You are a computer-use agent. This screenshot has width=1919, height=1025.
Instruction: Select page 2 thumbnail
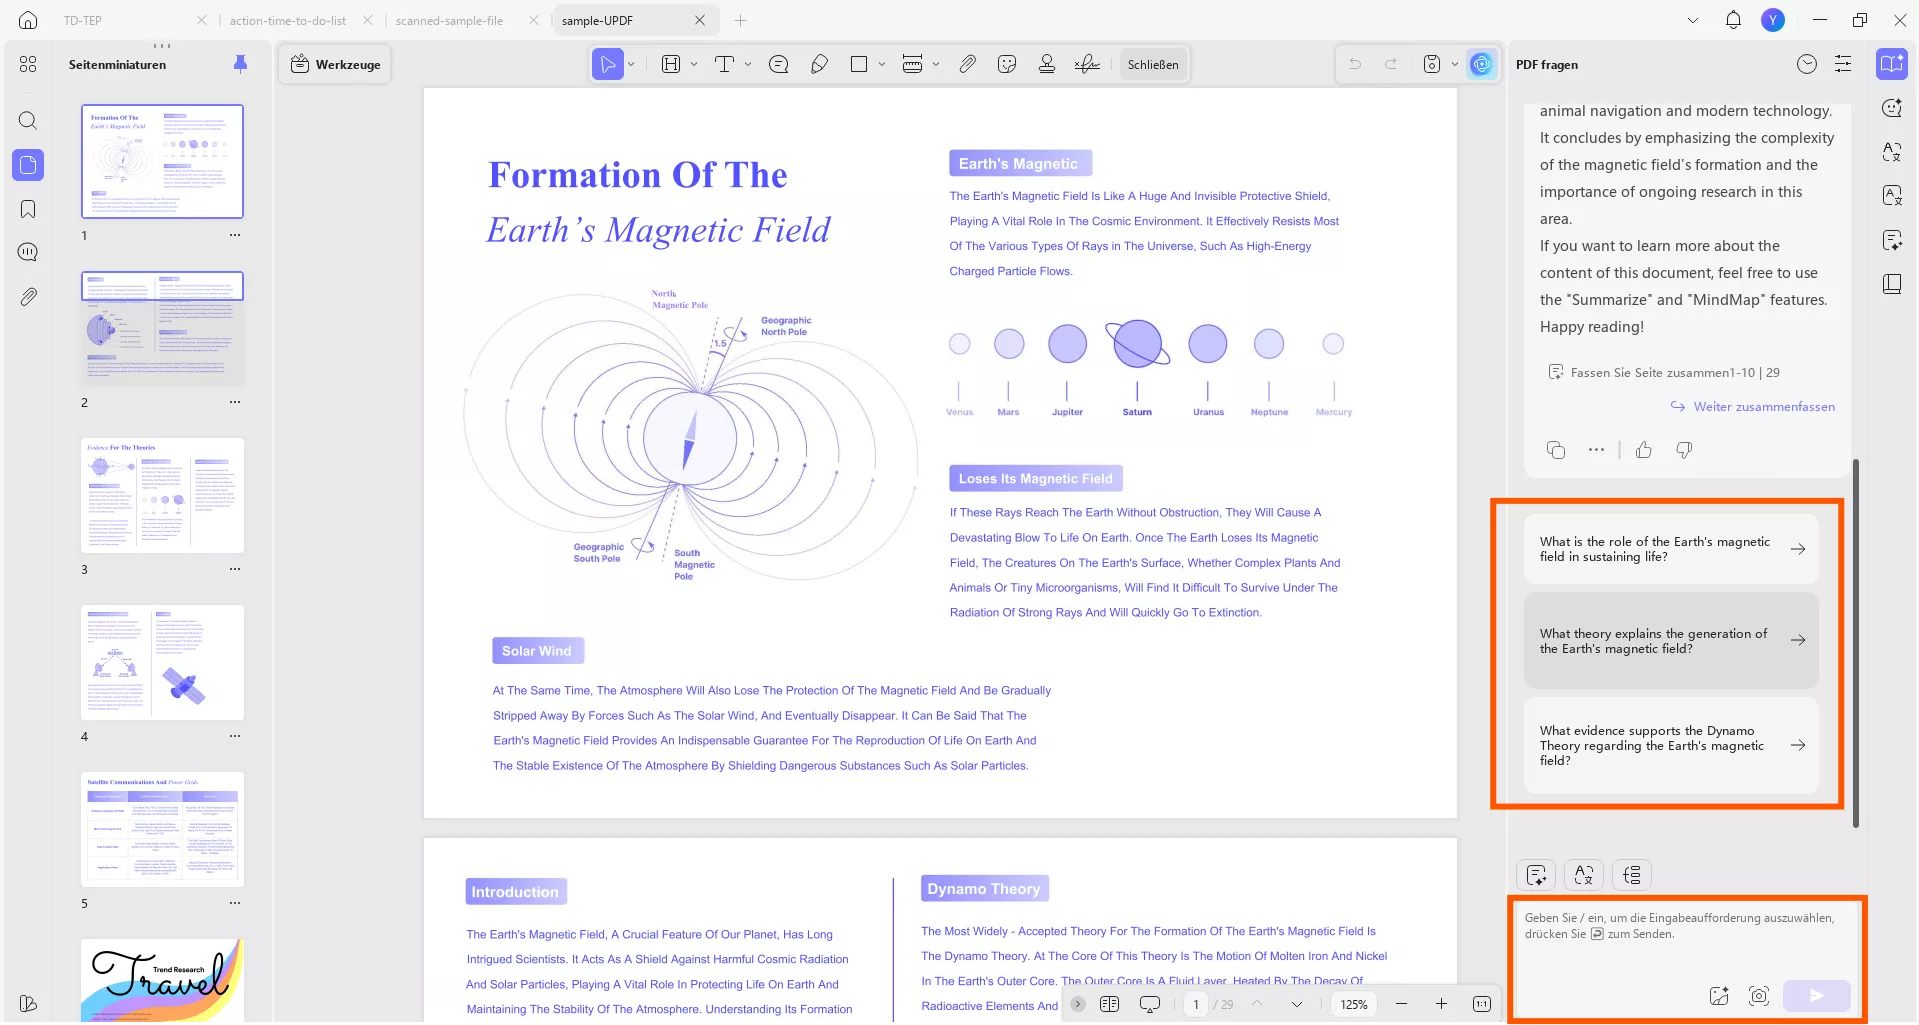(x=162, y=328)
